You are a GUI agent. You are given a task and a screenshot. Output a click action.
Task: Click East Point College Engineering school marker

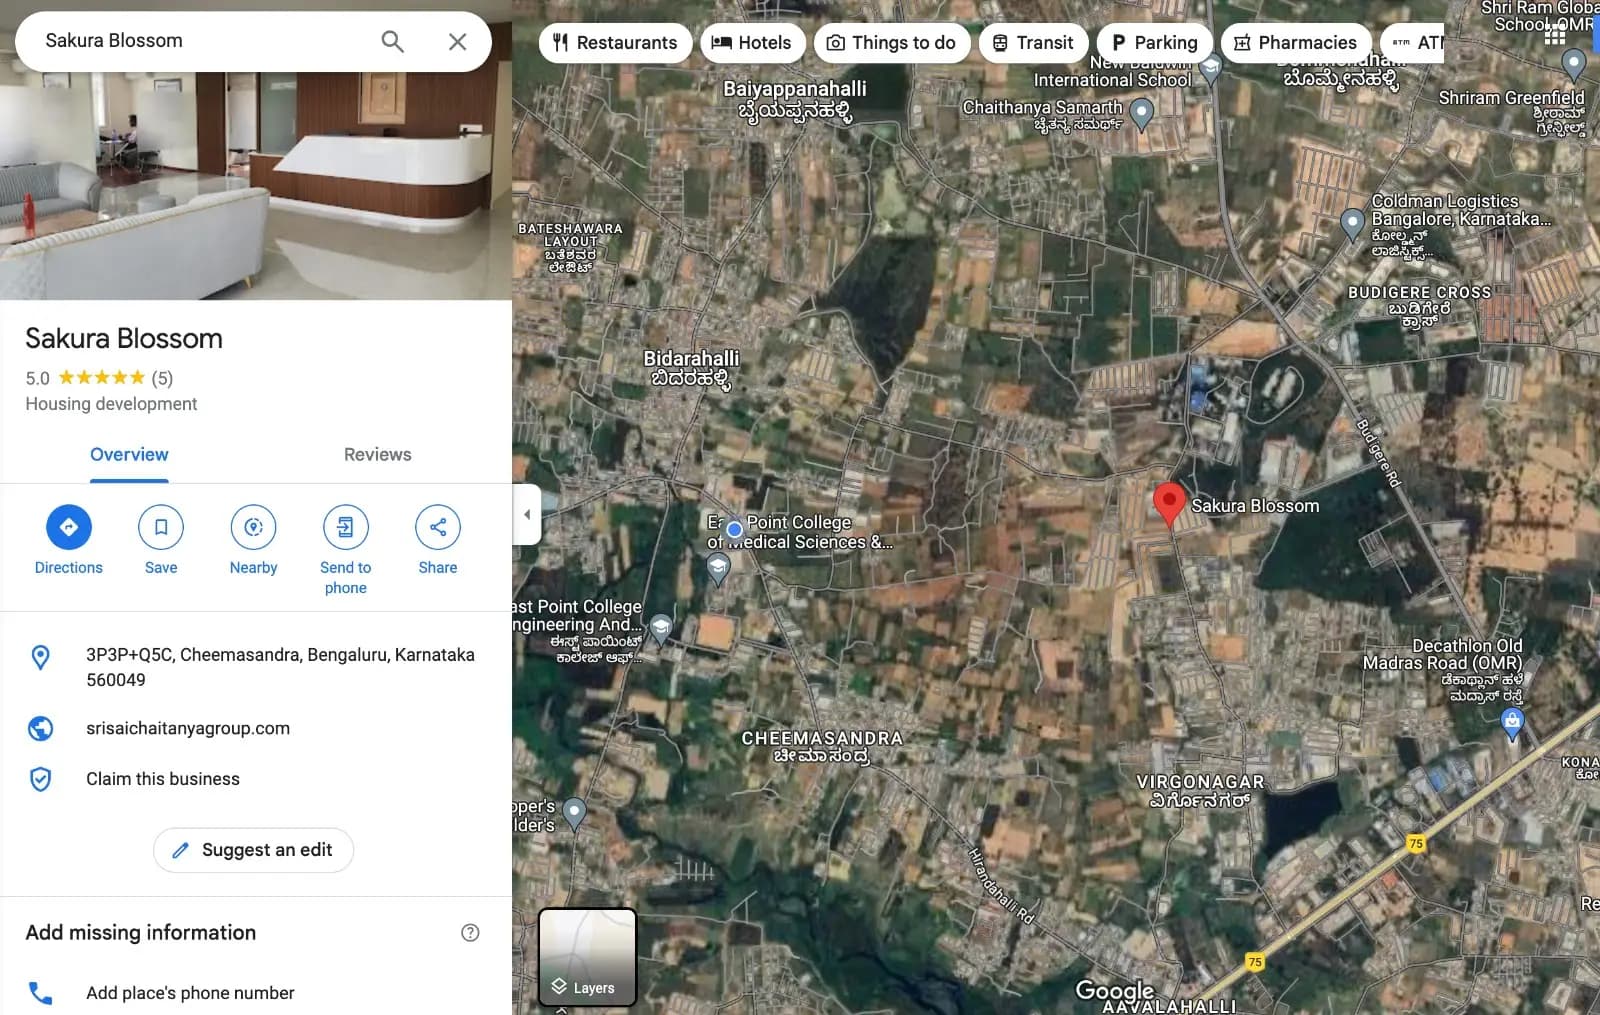click(660, 629)
